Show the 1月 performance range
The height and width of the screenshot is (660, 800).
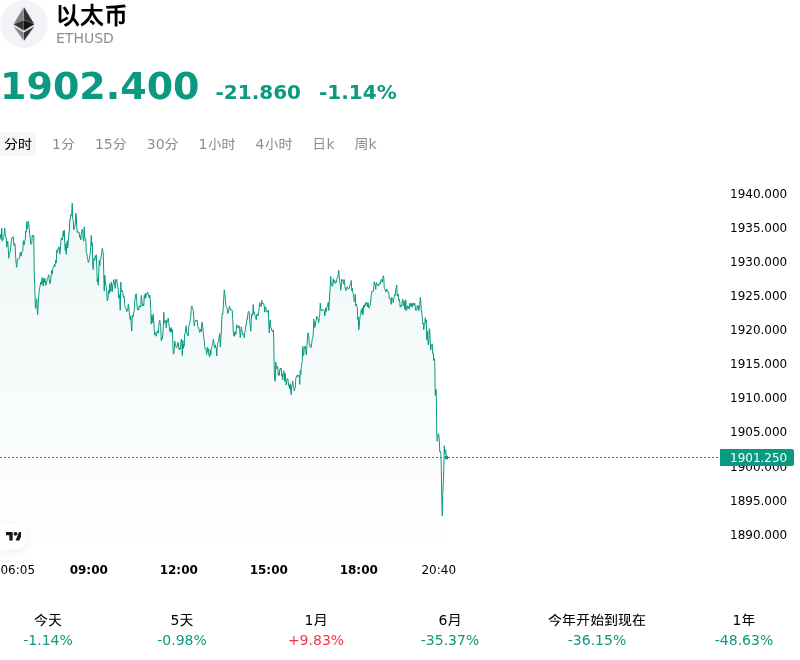(316, 630)
